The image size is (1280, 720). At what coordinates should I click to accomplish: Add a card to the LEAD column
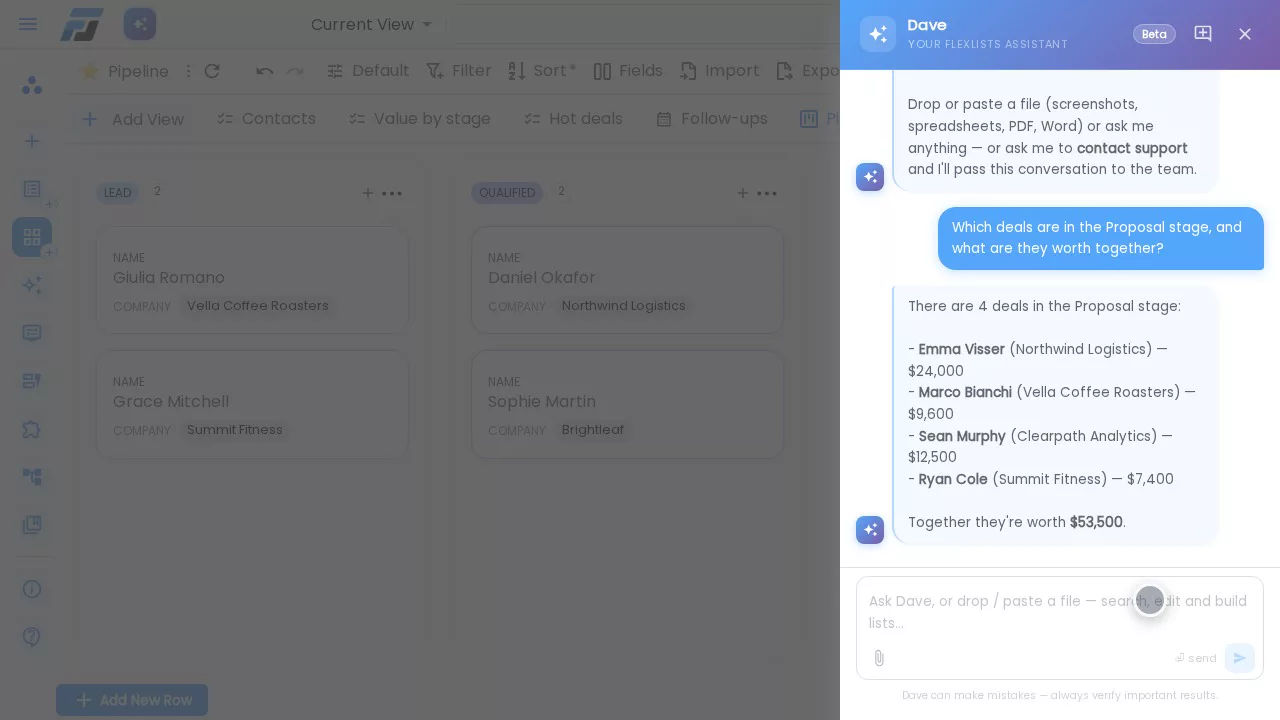click(367, 193)
